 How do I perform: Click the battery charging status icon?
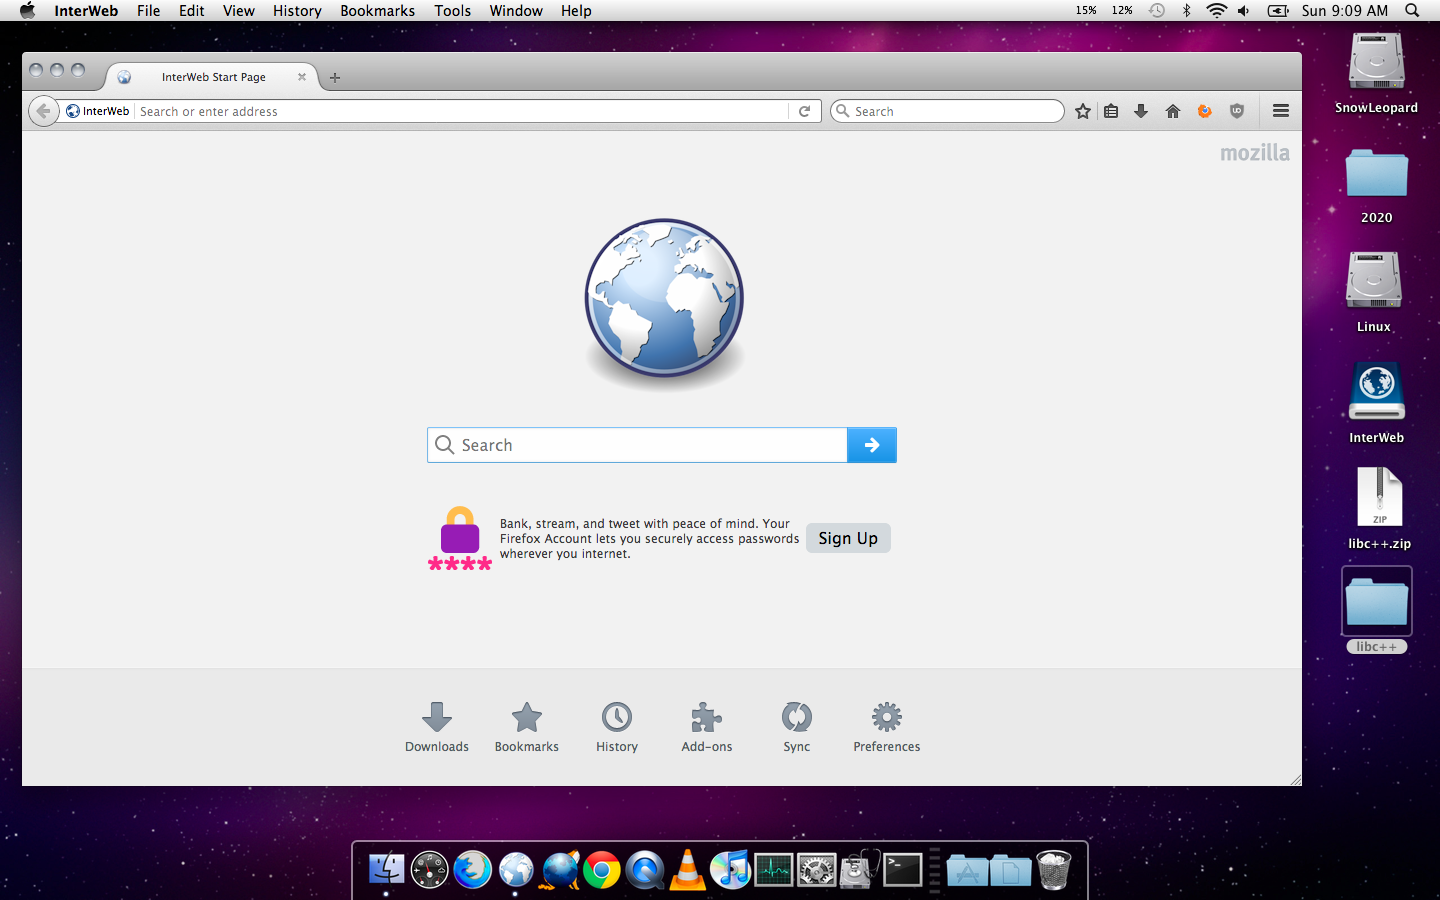1278,11
